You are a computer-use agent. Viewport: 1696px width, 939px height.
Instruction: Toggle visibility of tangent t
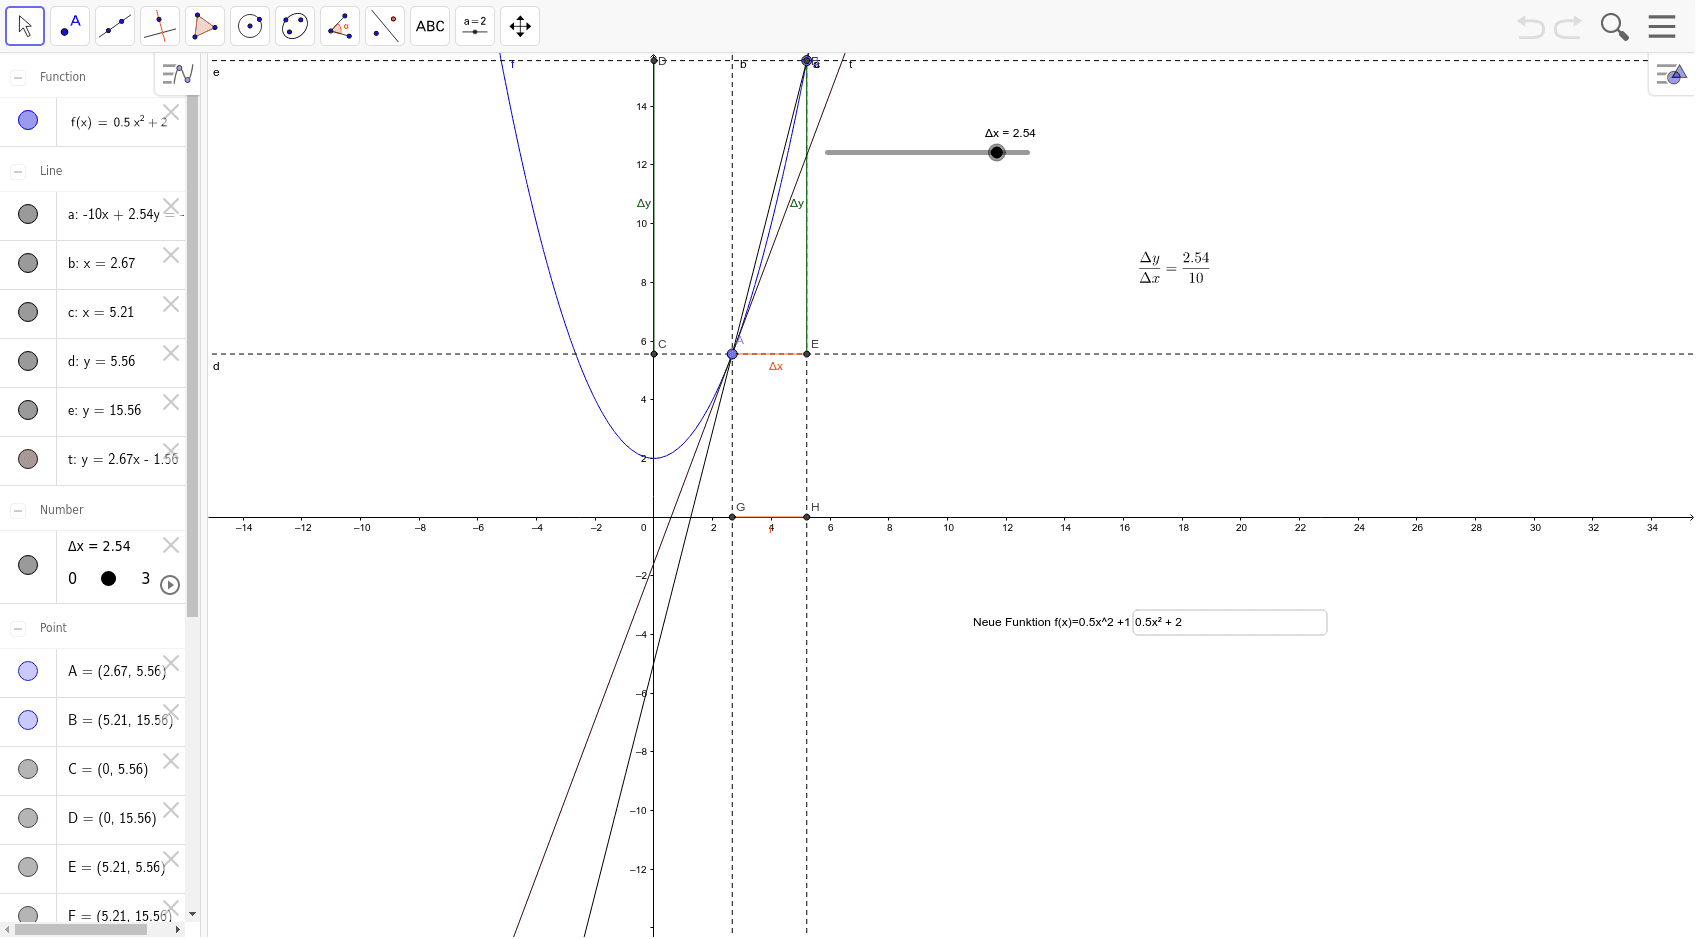point(28,459)
